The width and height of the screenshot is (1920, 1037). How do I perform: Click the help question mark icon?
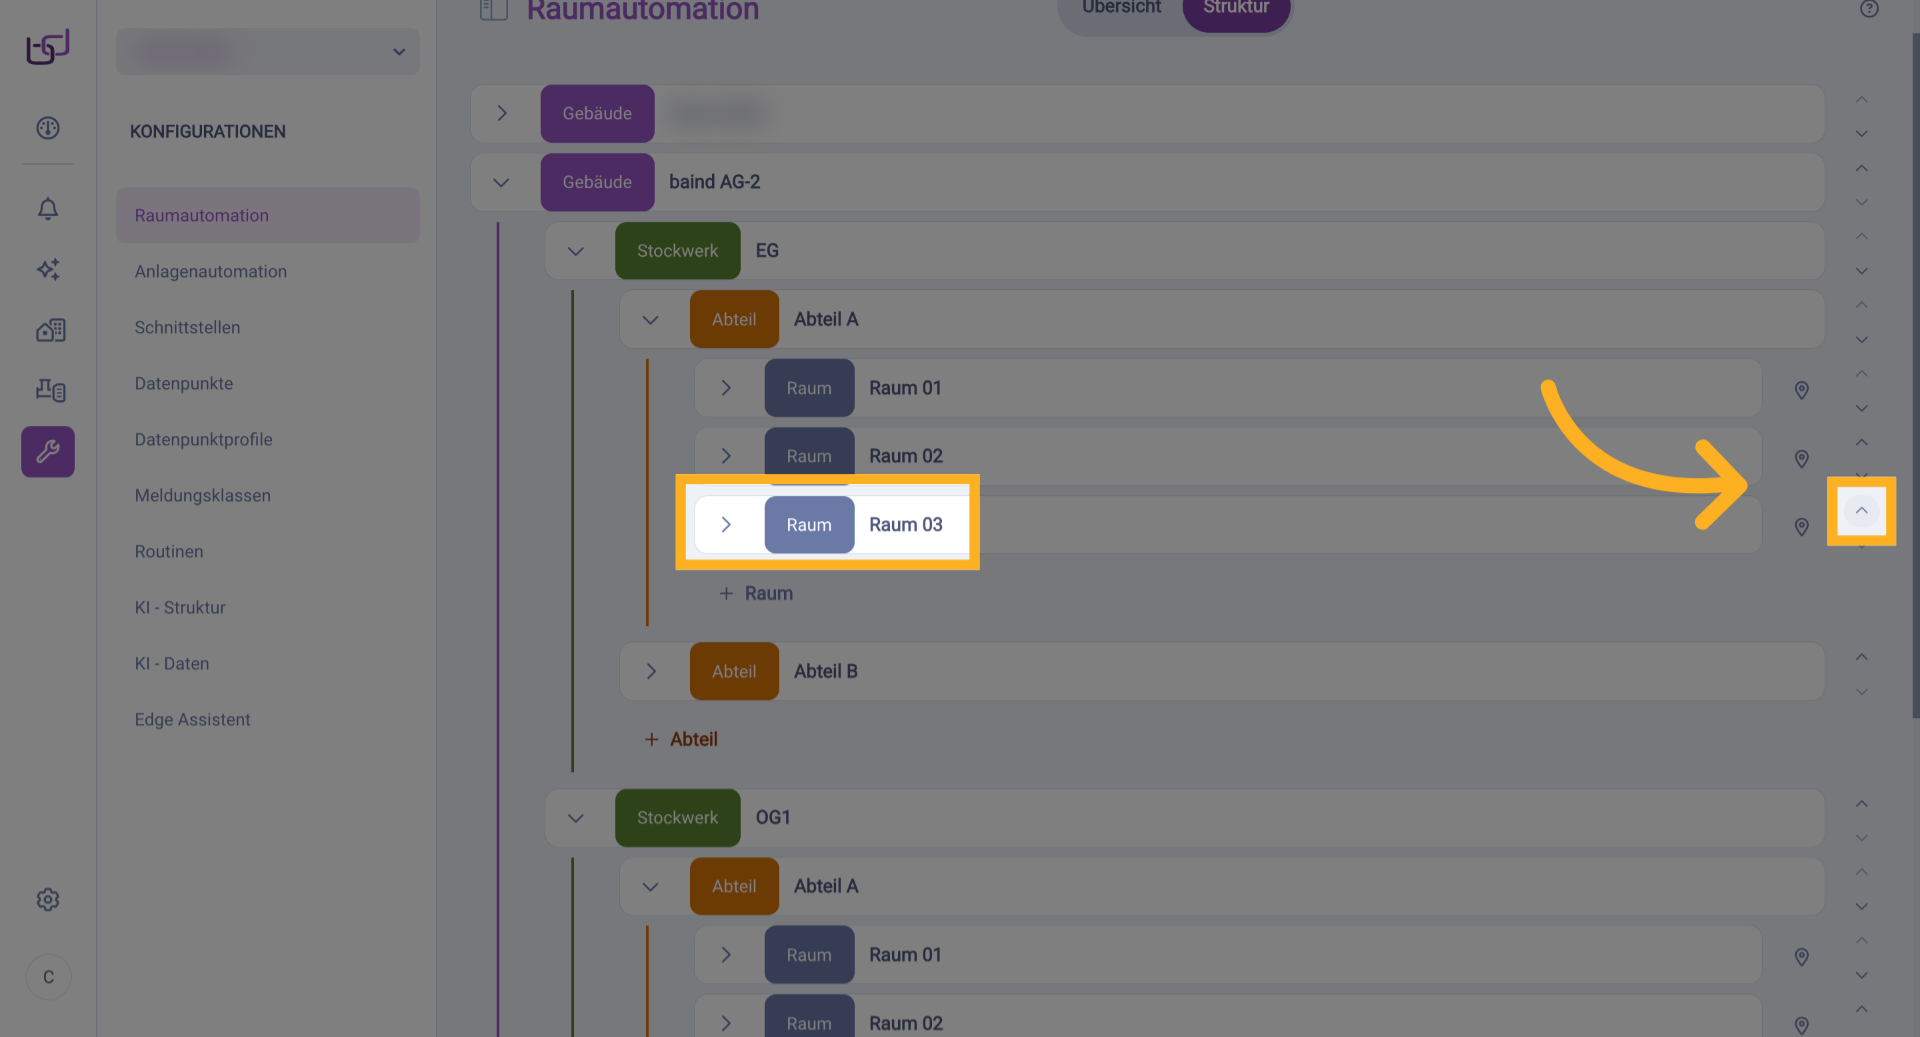pos(1869,9)
